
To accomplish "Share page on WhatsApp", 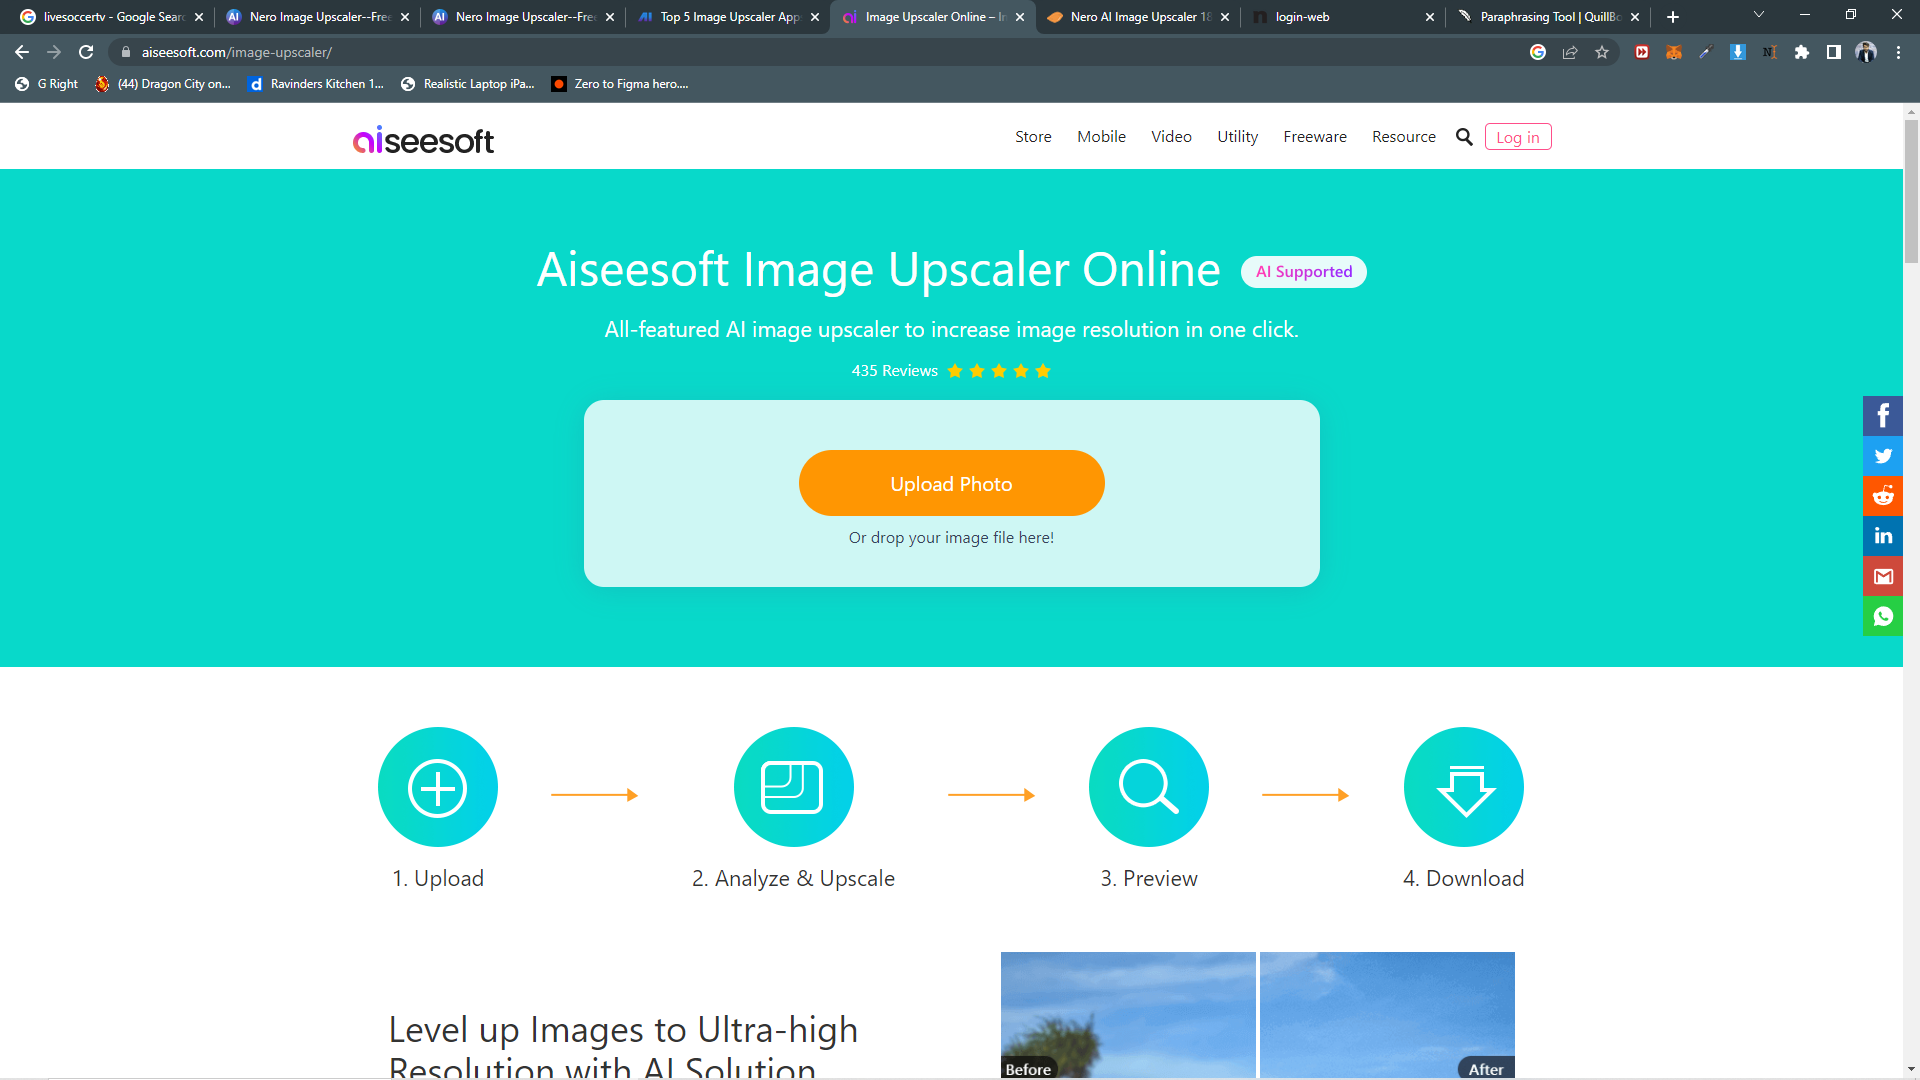I will [1882, 616].
